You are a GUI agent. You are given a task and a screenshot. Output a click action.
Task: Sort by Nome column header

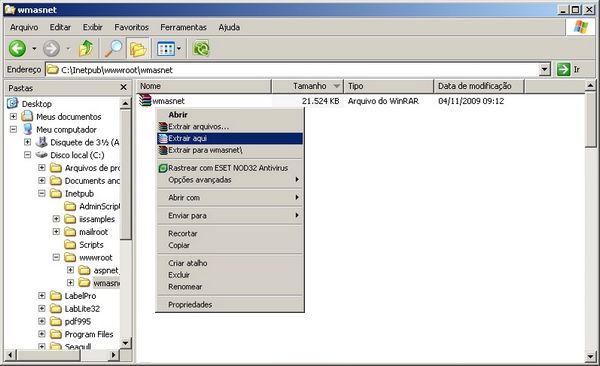[204, 86]
